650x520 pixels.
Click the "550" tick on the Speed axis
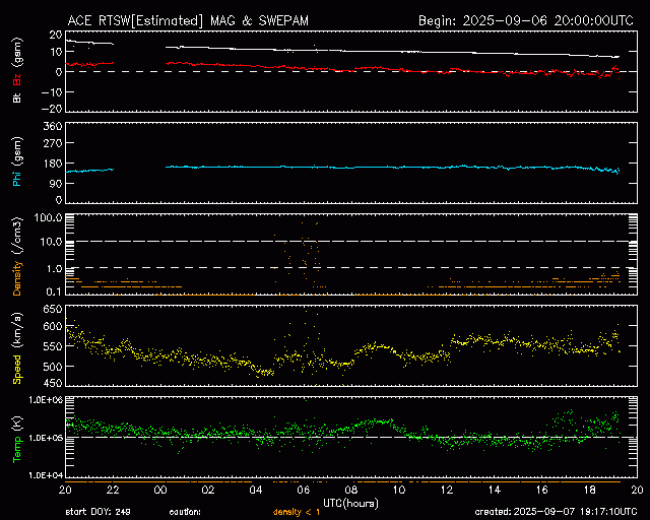pos(53,347)
